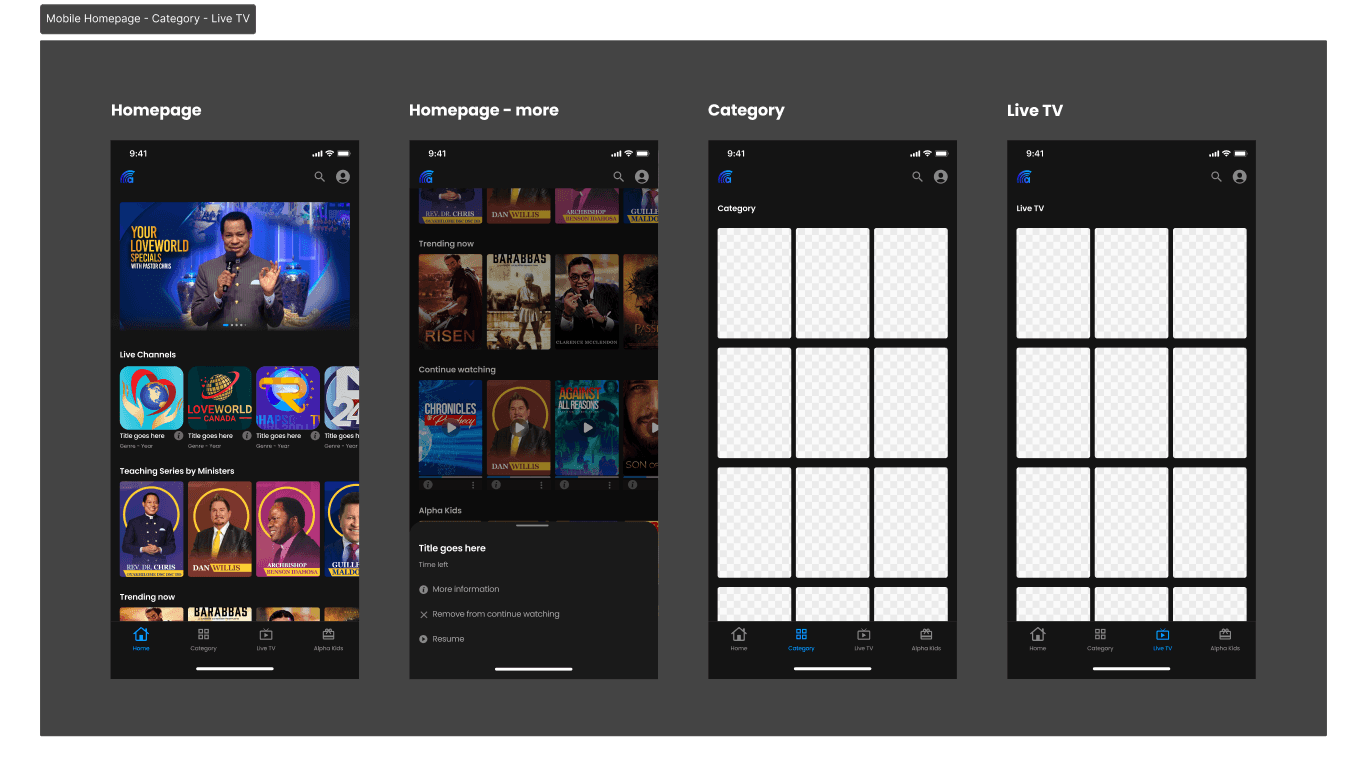The width and height of the screenshot is (1367, 777).
Task: Select Alpha Kids tab on Live TV screen
Action: point(1225,640)
